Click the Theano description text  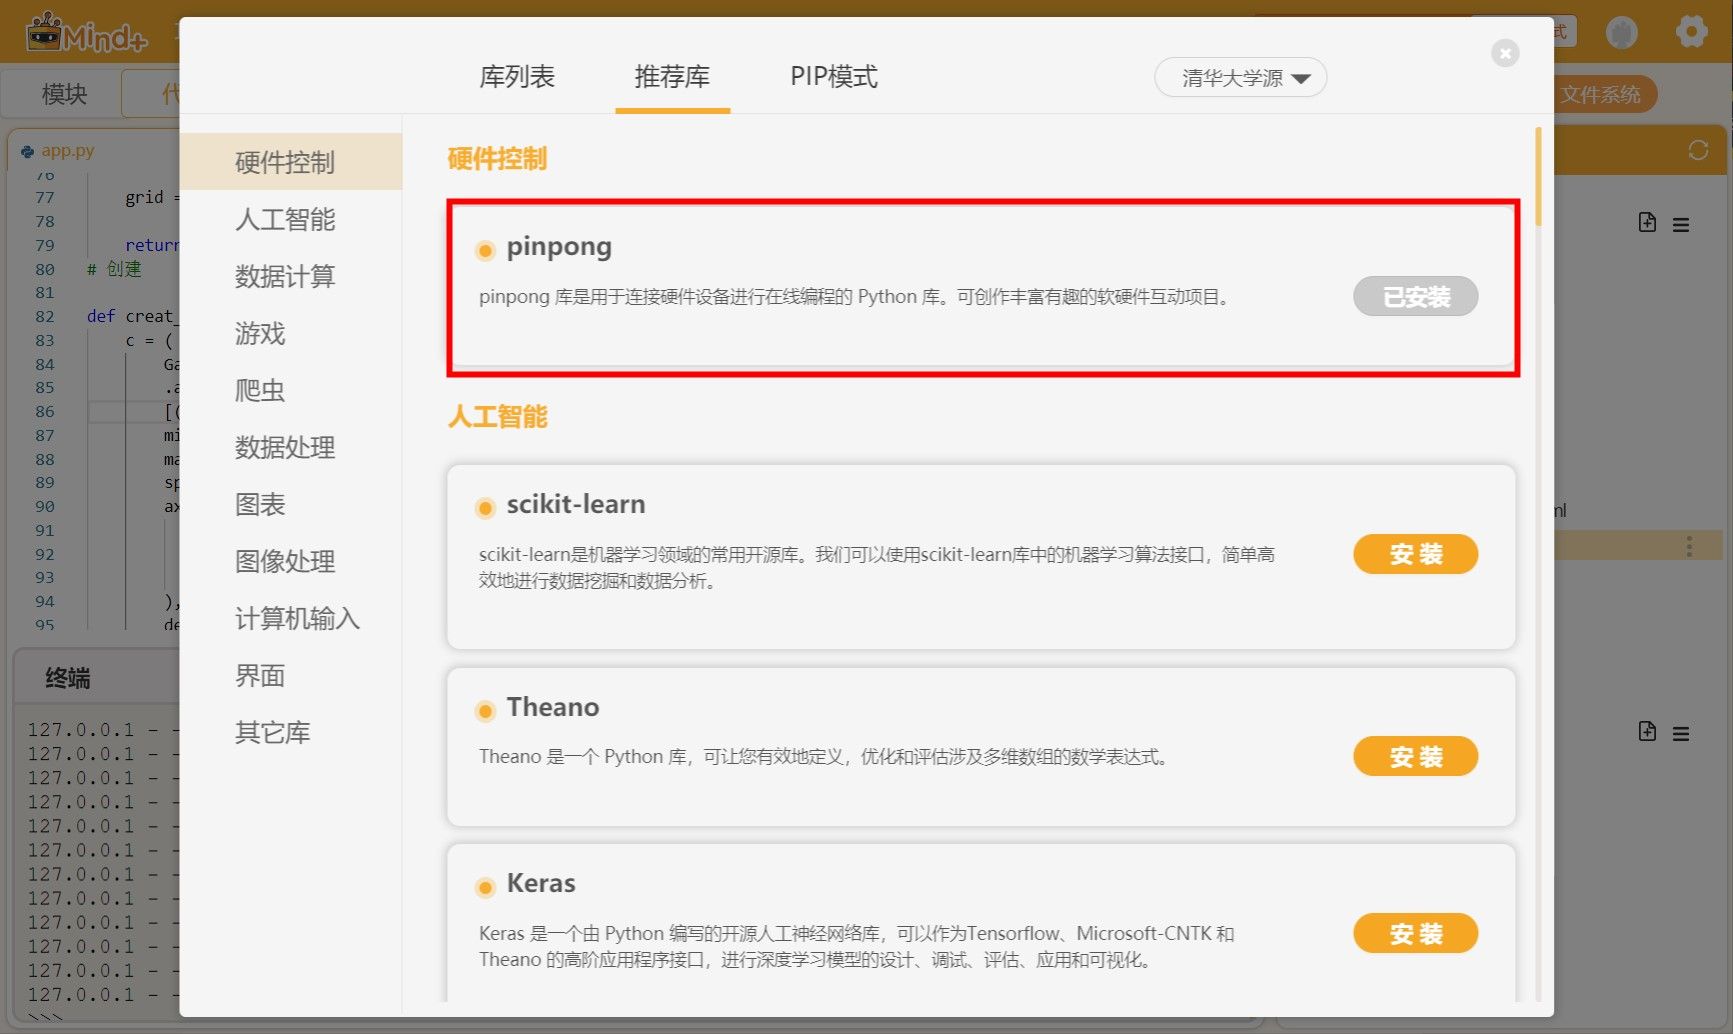[x=824, y=757]
